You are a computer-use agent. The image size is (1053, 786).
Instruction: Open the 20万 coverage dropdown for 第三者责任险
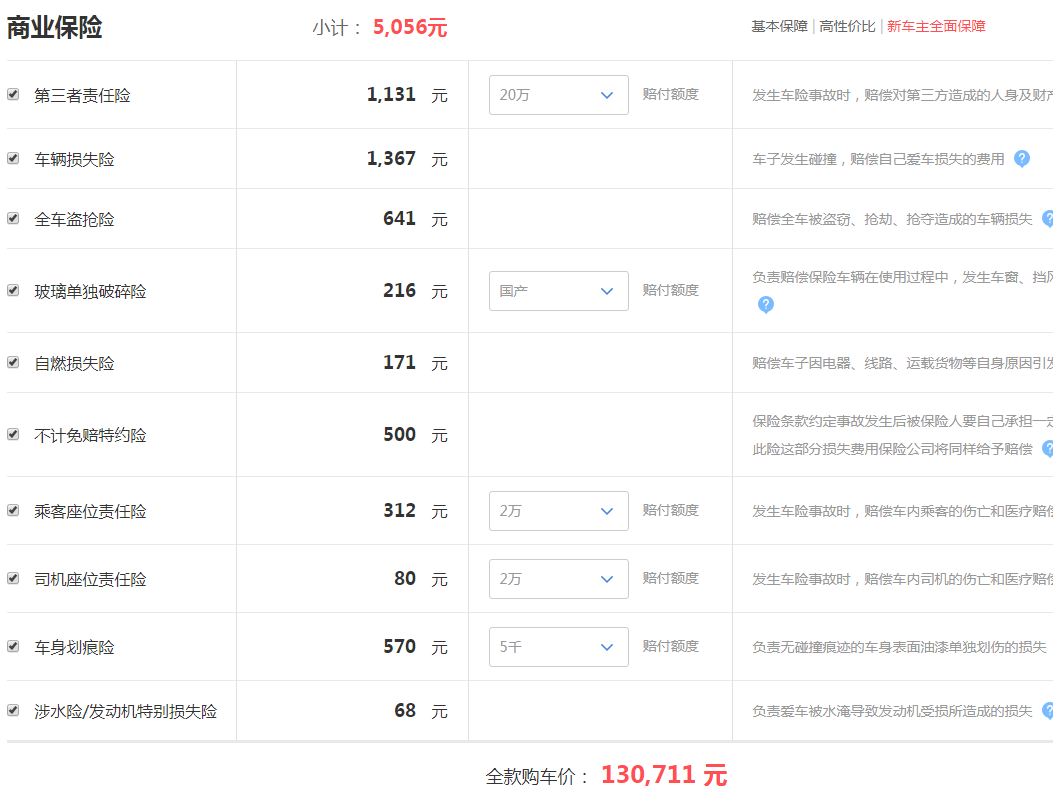559,95
